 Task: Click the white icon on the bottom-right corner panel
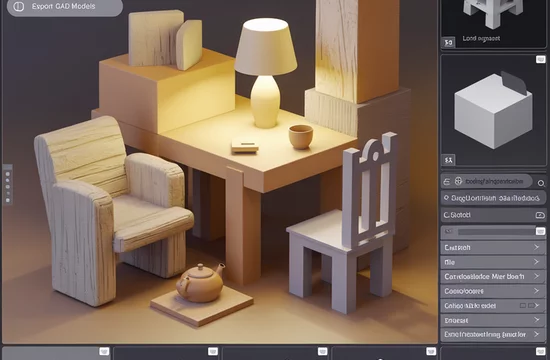(x=541, y=351)
